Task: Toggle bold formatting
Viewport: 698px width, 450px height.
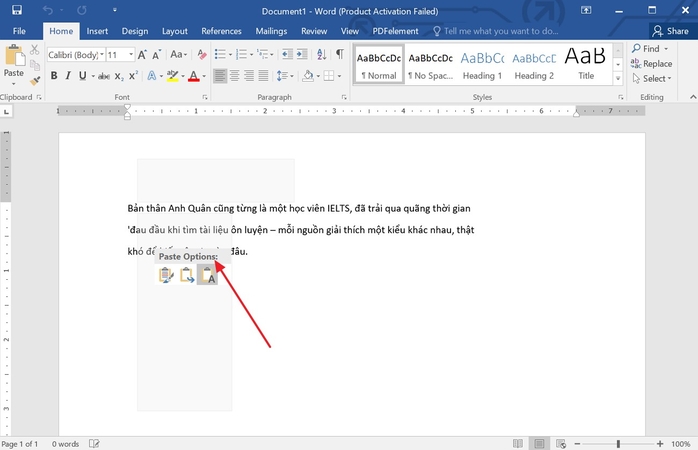Action: 54,76
